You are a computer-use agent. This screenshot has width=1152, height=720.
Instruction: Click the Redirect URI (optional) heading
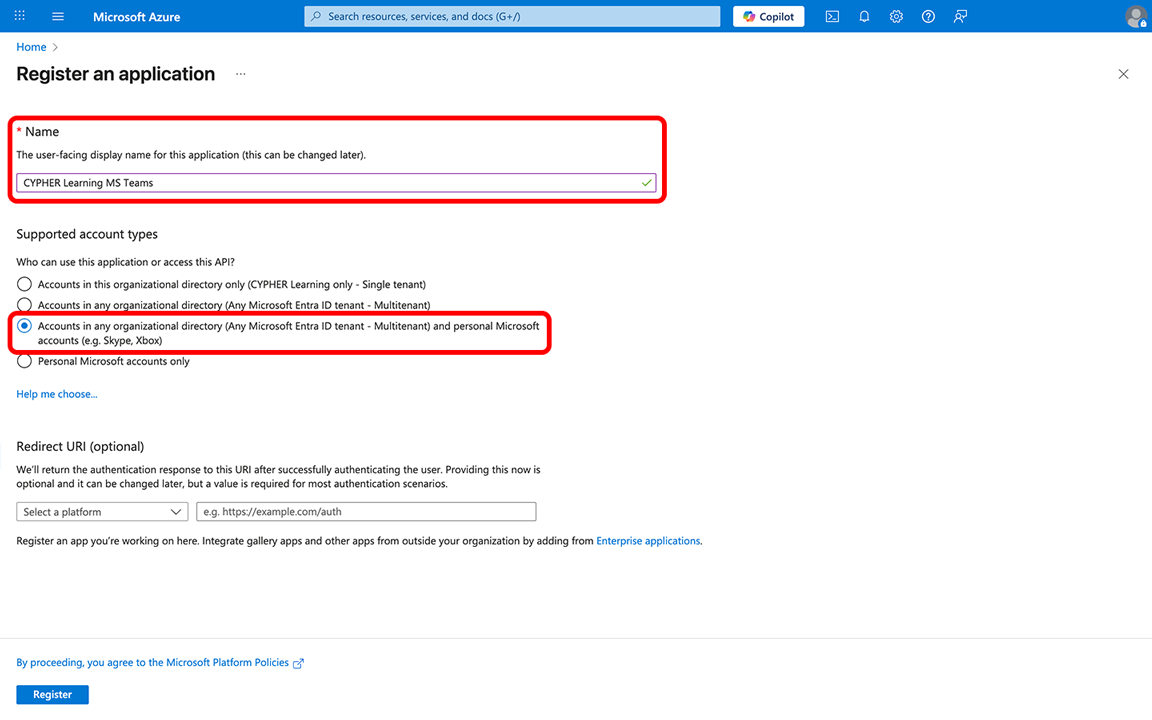tap(80, 447)
